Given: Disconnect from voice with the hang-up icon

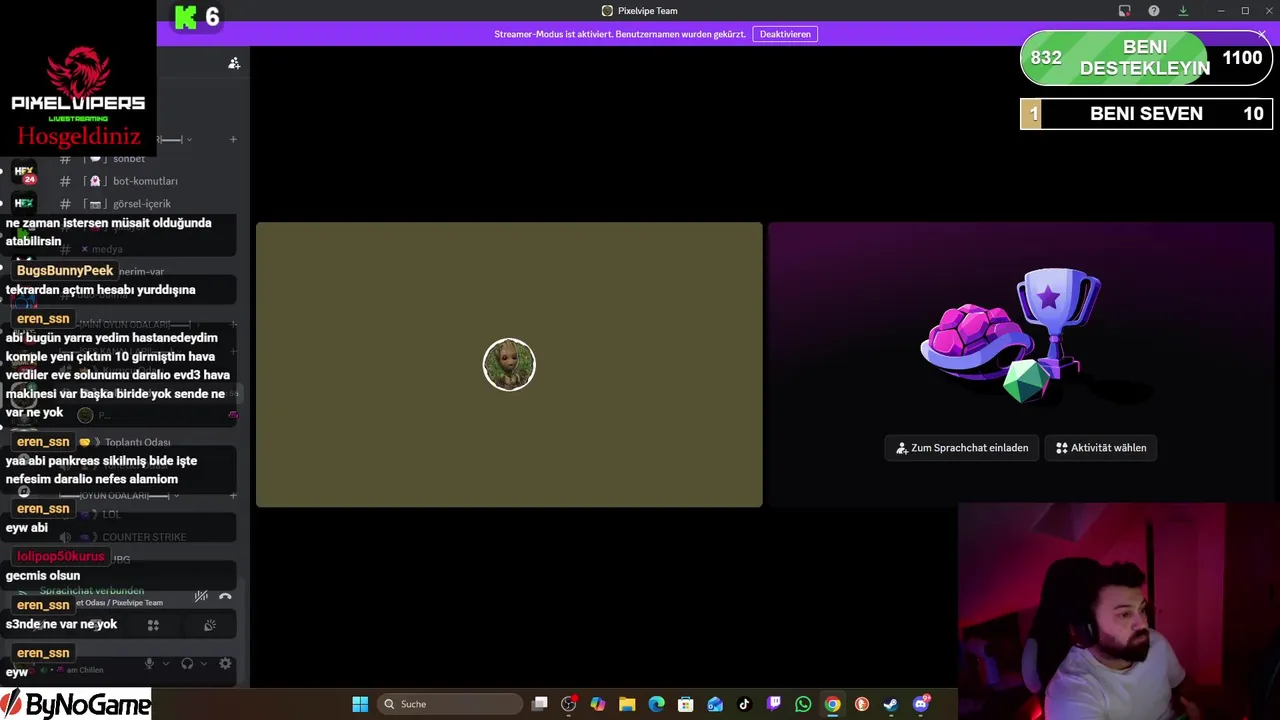Looking at the screenshot, I should (x=225, y=596).
